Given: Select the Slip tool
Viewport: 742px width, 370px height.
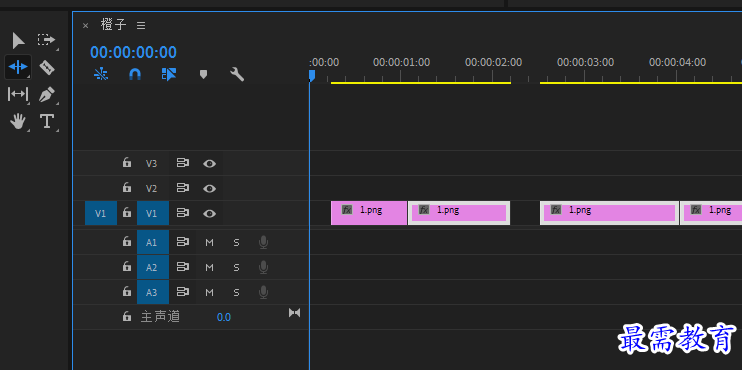Looking at the screenshot, I should pos(18,95).
